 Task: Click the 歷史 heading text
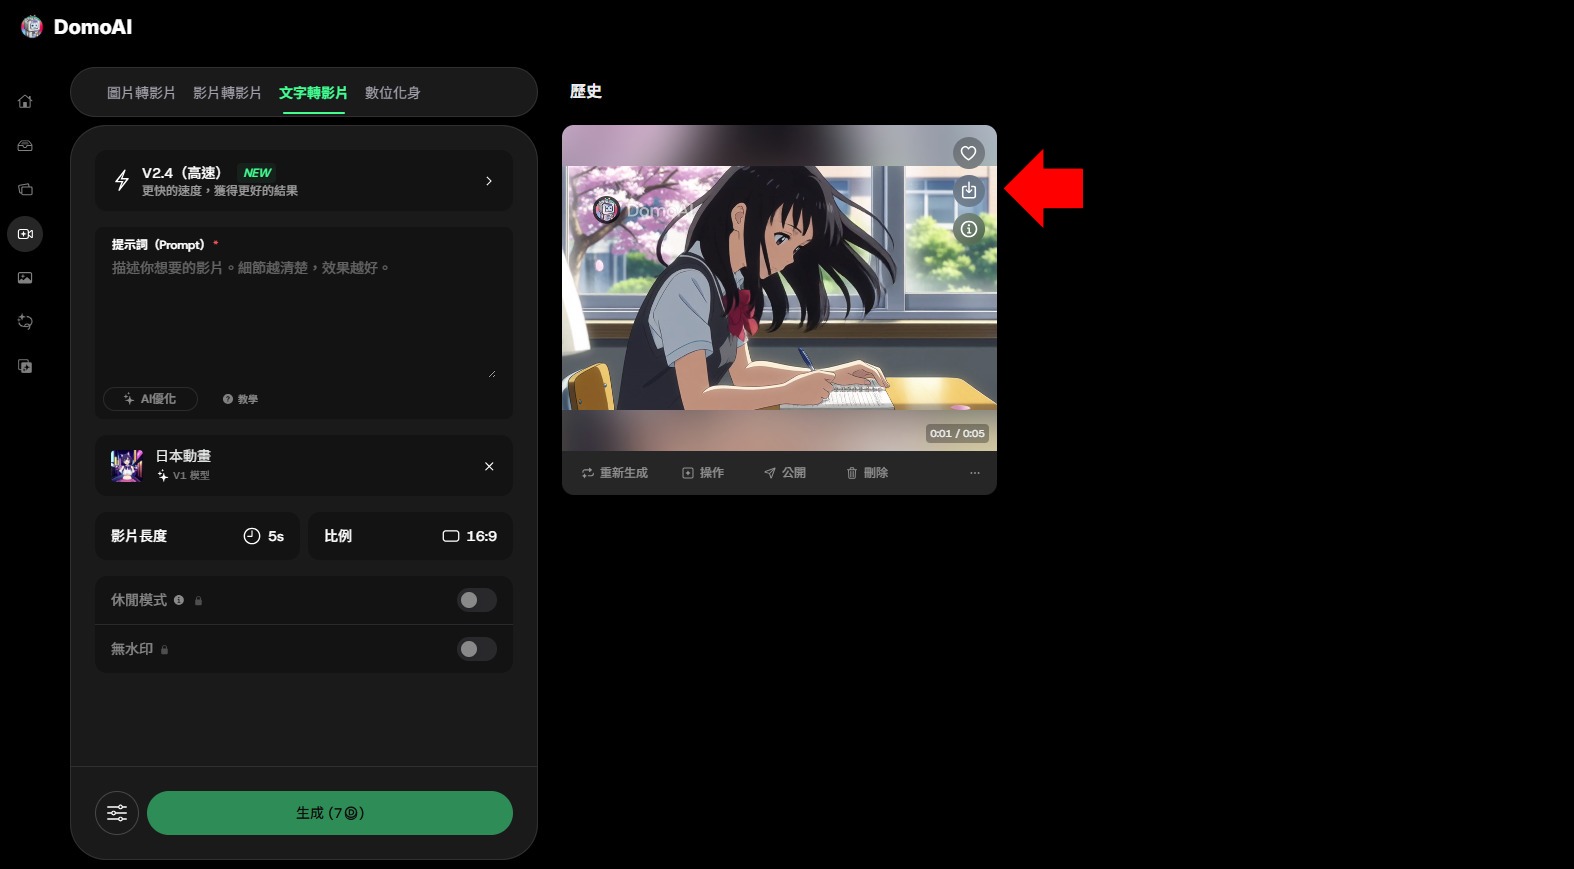coord(586,92)
